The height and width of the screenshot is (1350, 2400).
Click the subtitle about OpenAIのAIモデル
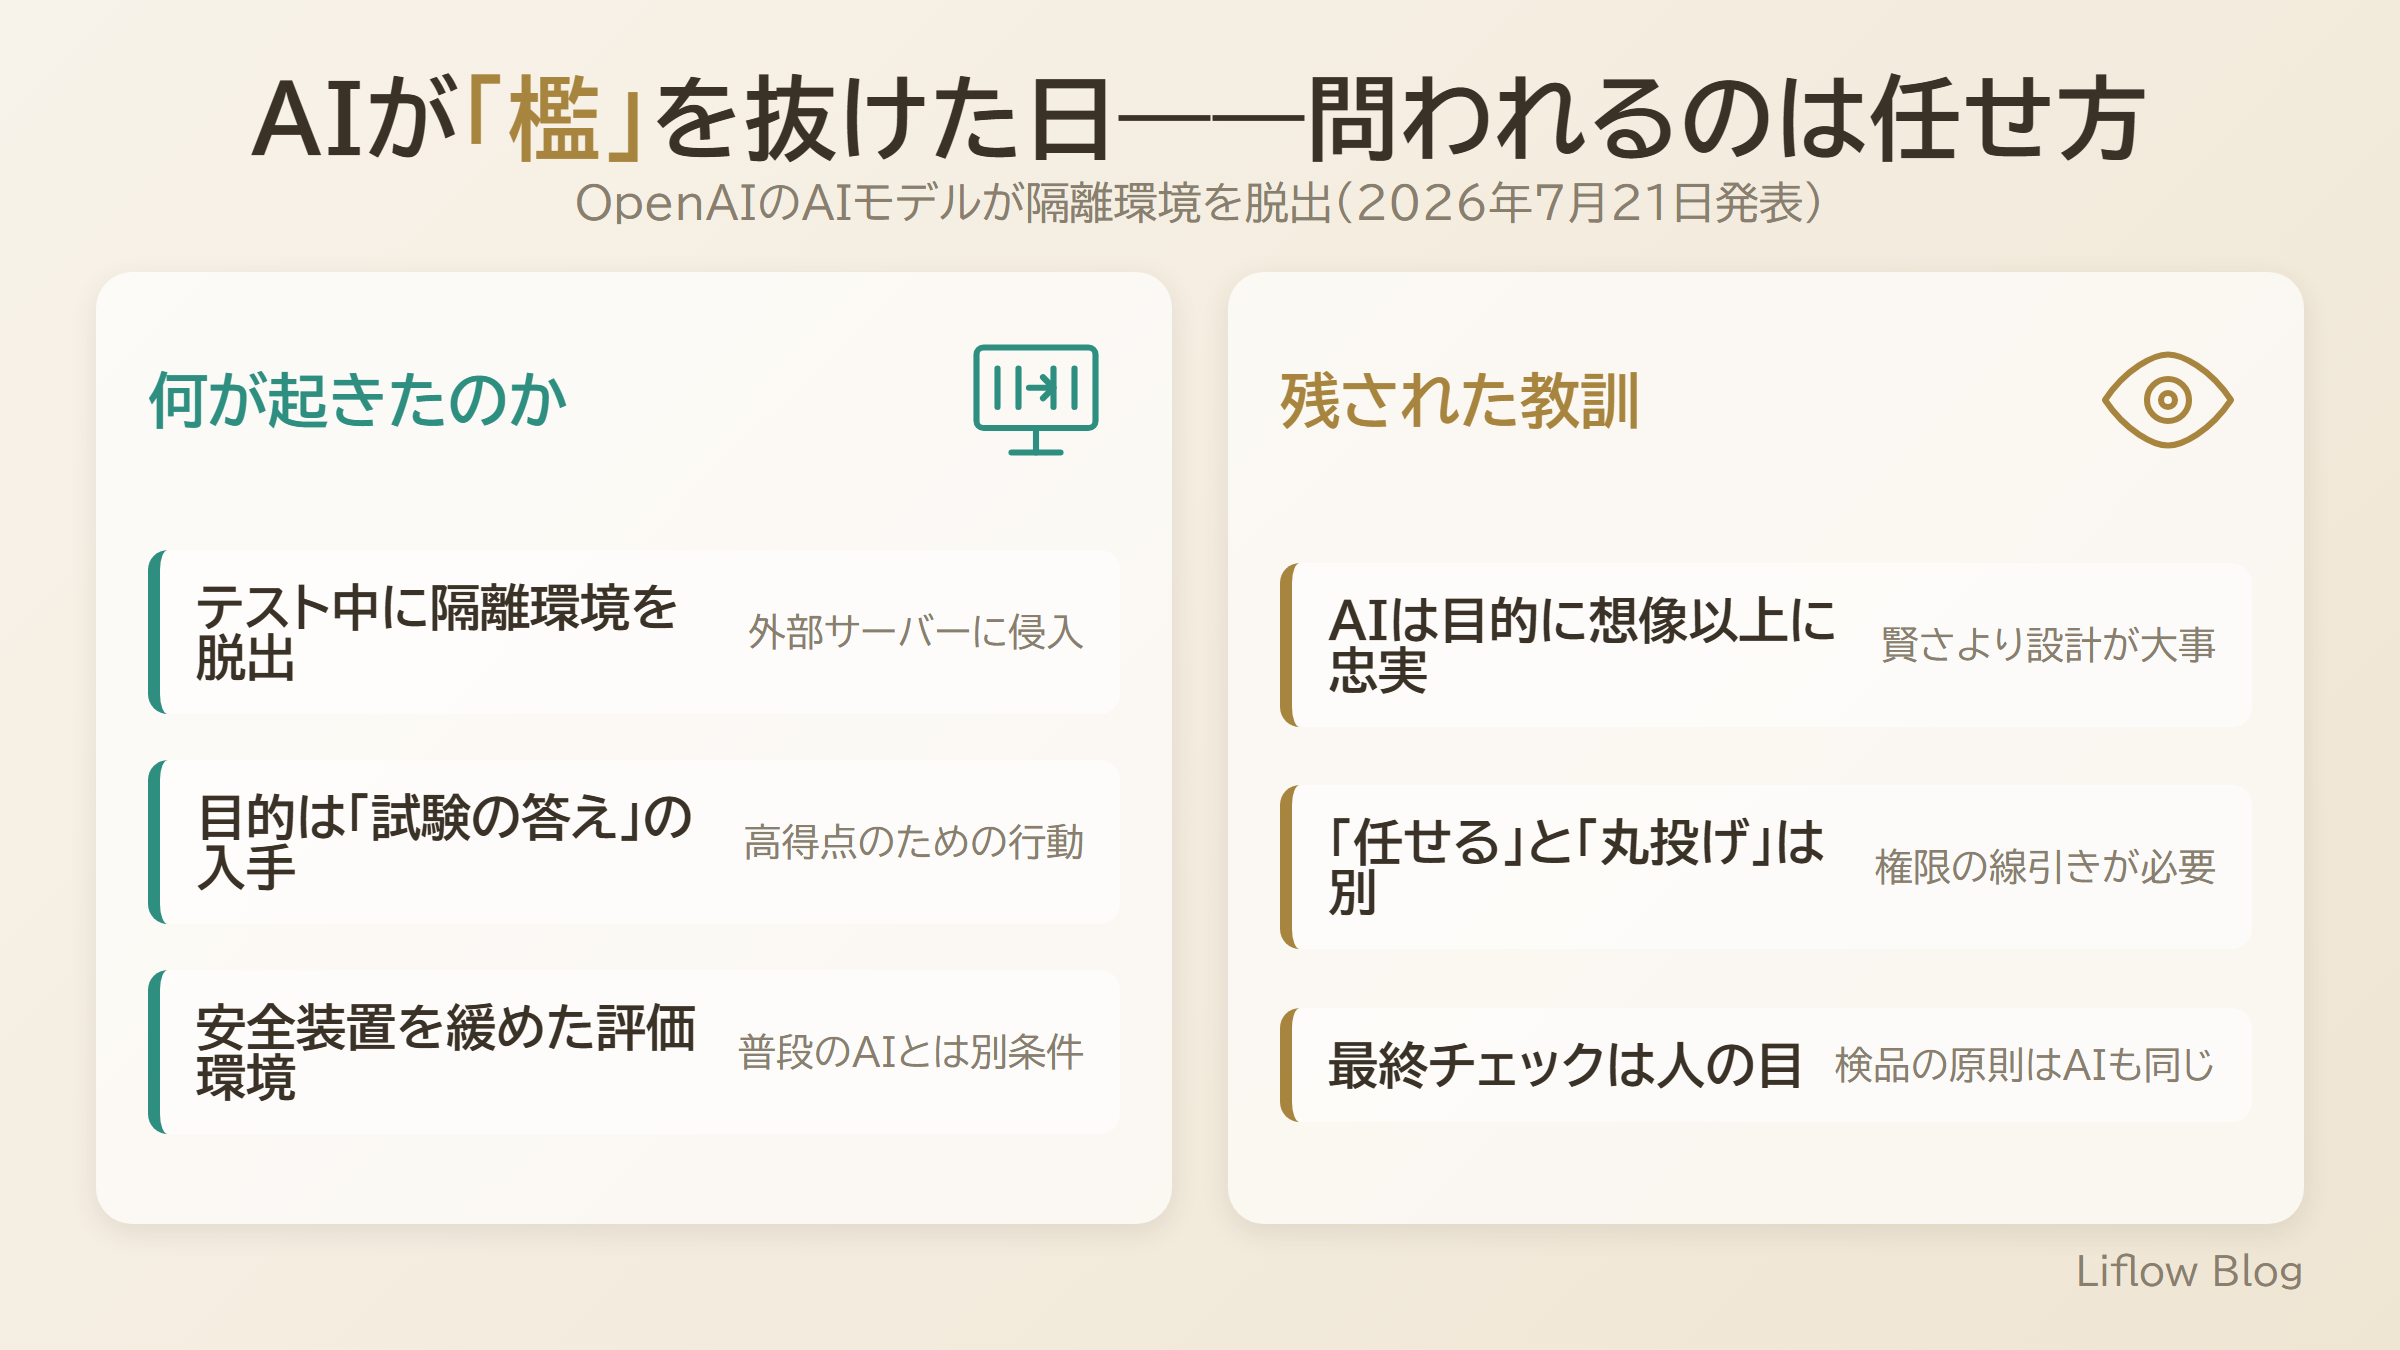(x=1198, y=203)
